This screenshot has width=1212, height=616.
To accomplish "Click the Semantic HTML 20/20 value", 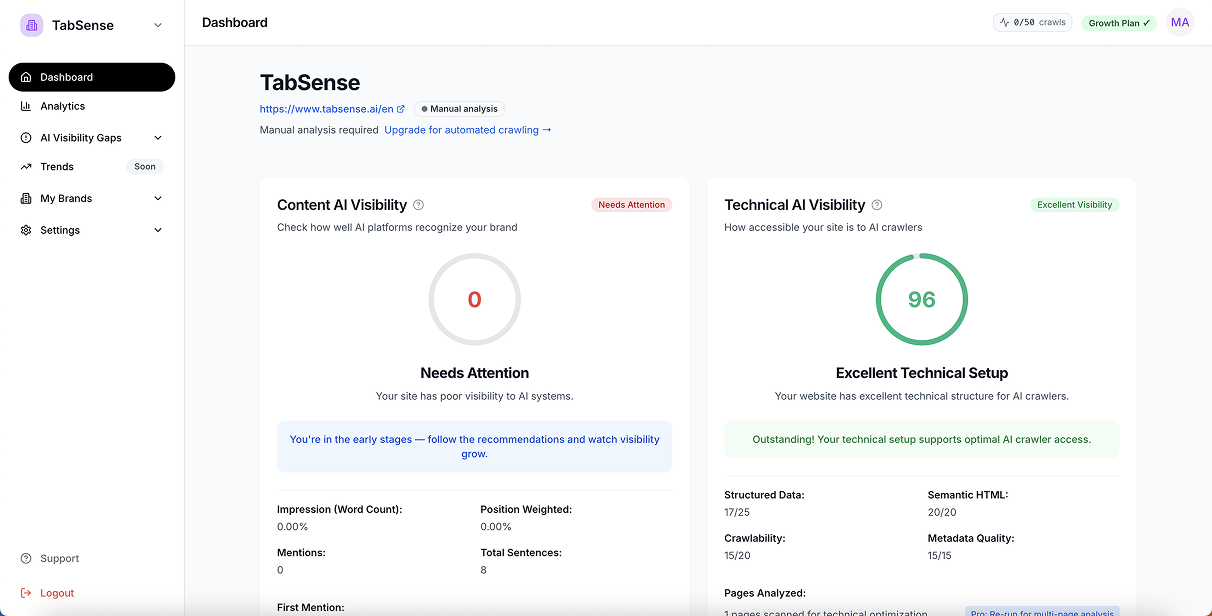I will (942, 512).
